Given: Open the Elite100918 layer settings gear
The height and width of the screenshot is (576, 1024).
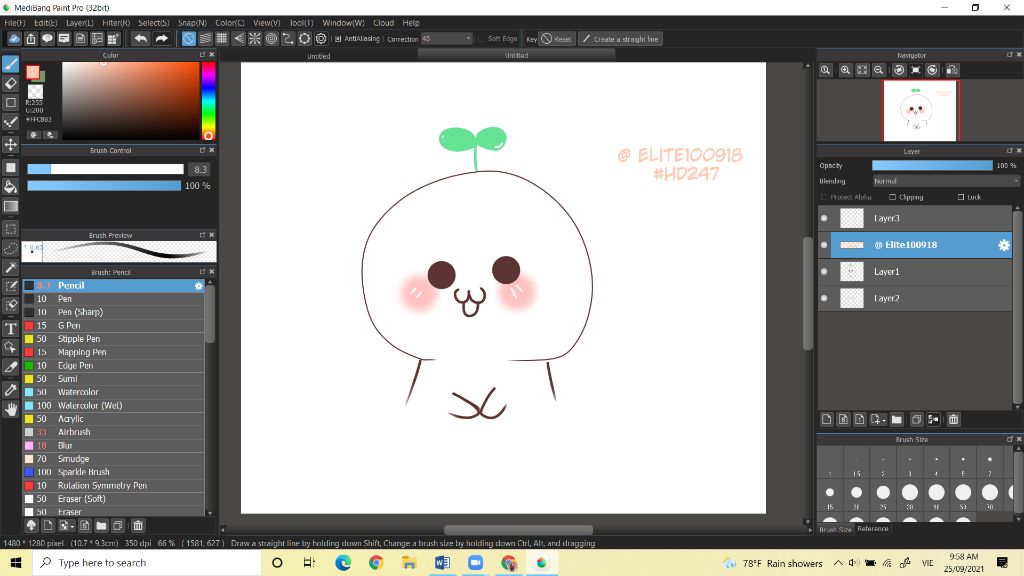Looking at the screenshot, I should click(1004, 245).
